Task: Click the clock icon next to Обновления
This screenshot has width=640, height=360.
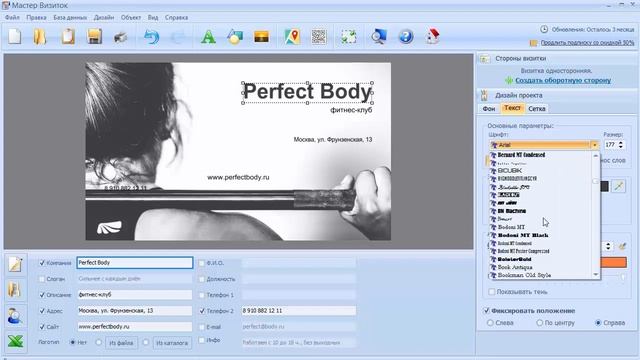Action: 544,29
